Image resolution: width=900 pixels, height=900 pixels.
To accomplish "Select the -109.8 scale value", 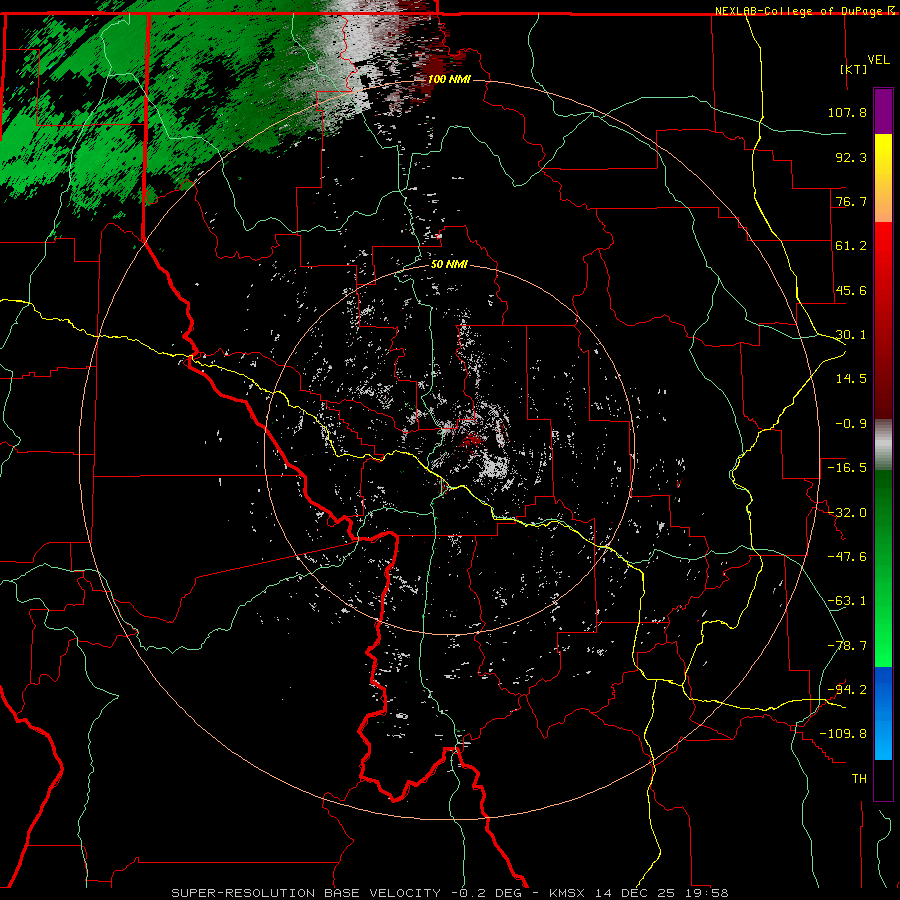I will pos(843,734).
